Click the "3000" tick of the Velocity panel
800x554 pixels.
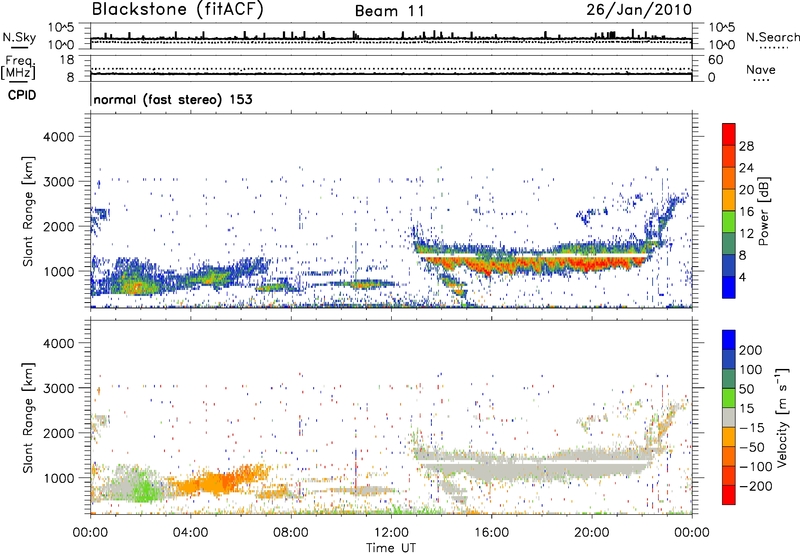tap(59, 388)
